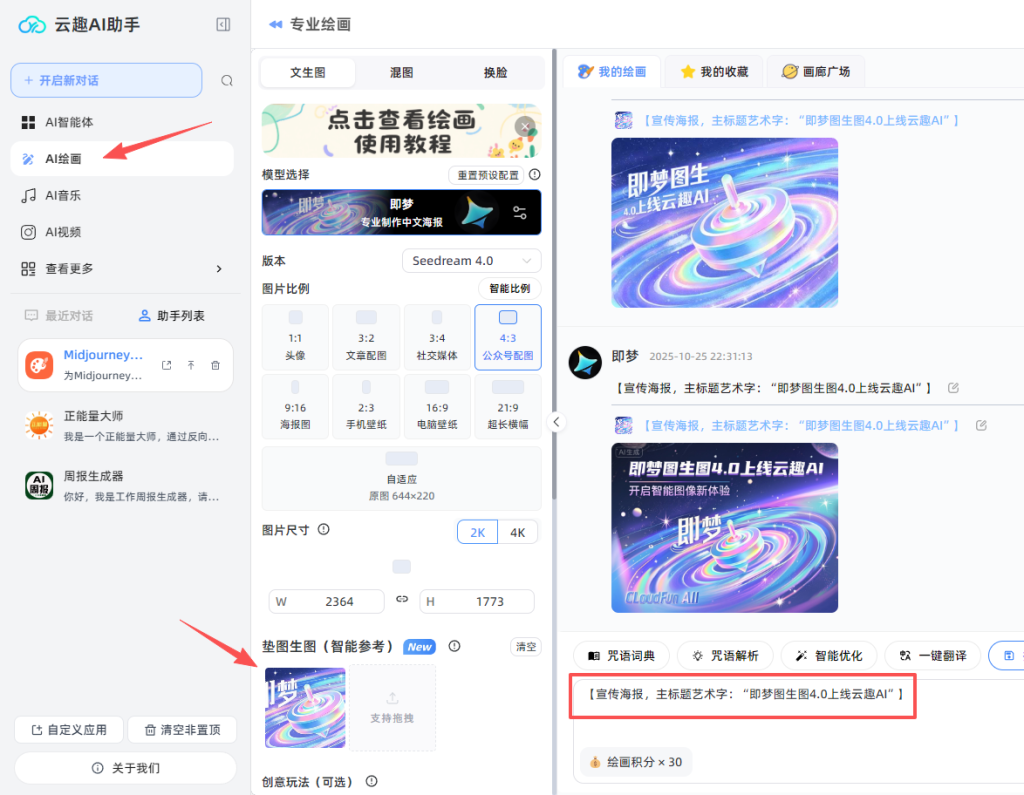Switch to the 混图 tab
The height and width of the screenshot is (795, 1024).
tap(400, 72)
